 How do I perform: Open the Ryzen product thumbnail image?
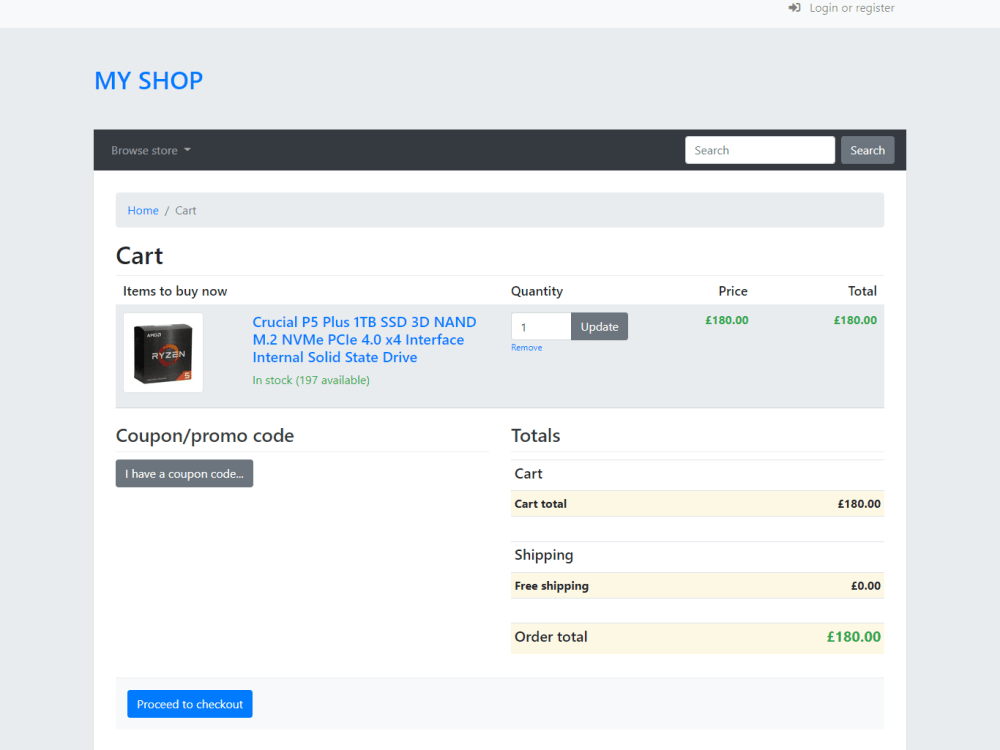tap(163, 352)
